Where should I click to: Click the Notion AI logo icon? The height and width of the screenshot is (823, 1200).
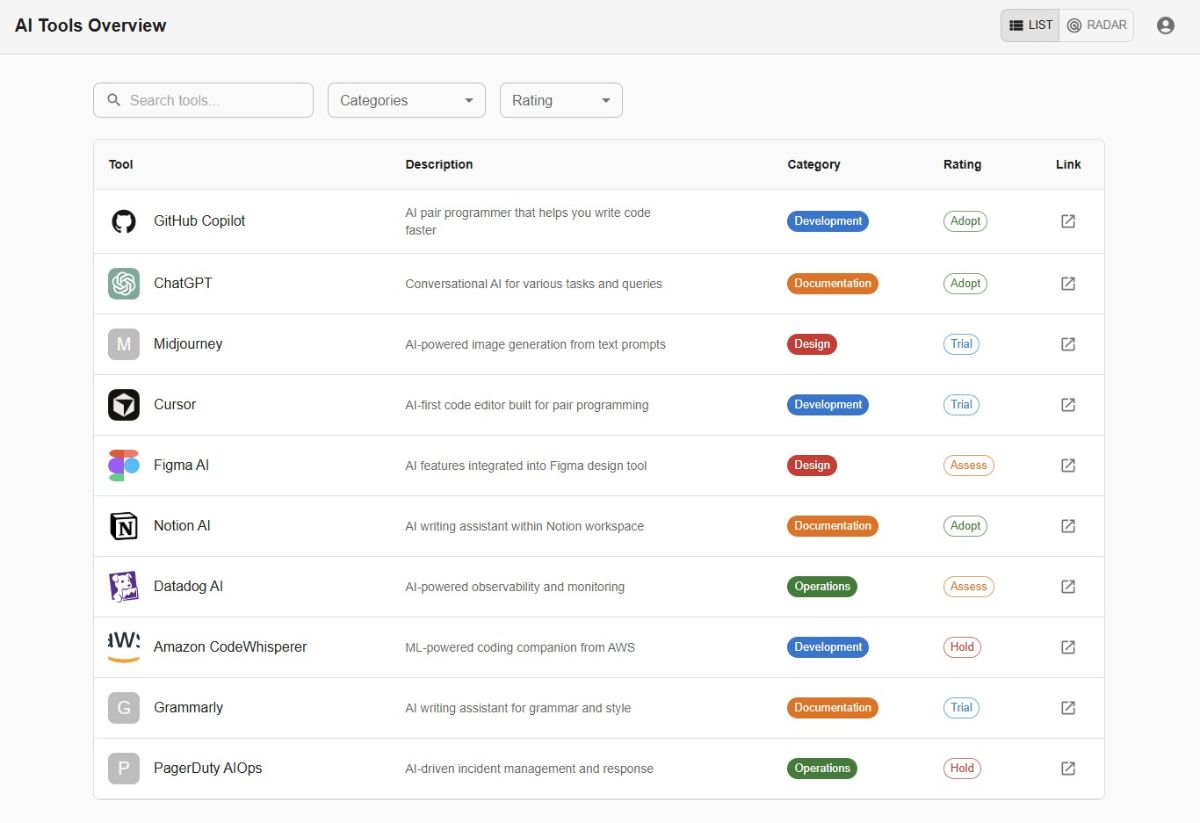(124, 526)
